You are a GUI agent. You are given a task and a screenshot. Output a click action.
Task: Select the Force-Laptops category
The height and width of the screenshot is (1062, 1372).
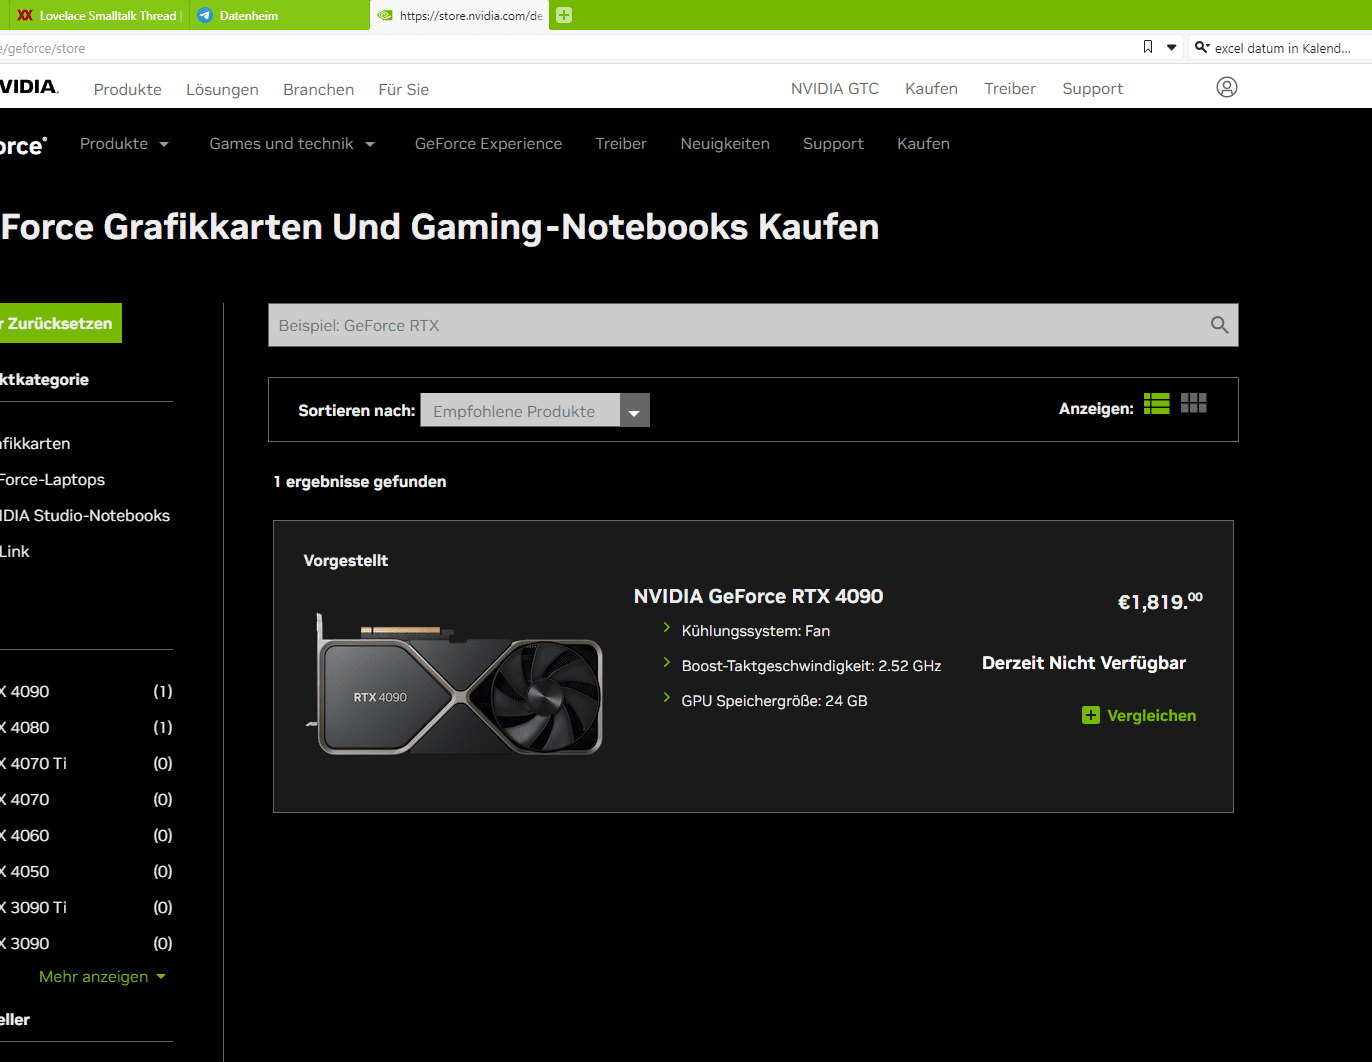52,479
